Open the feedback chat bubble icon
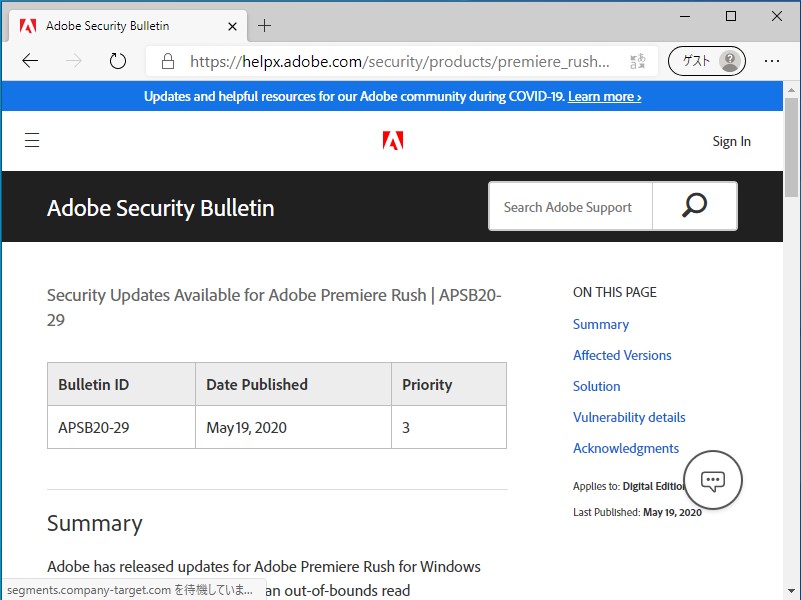The width and height of the screenshot is (801, 600). point(712,480)
